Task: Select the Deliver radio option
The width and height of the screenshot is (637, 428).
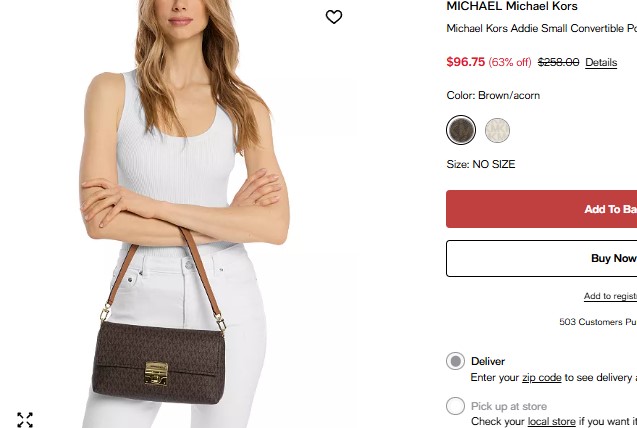Action: (x=455, y=361)
